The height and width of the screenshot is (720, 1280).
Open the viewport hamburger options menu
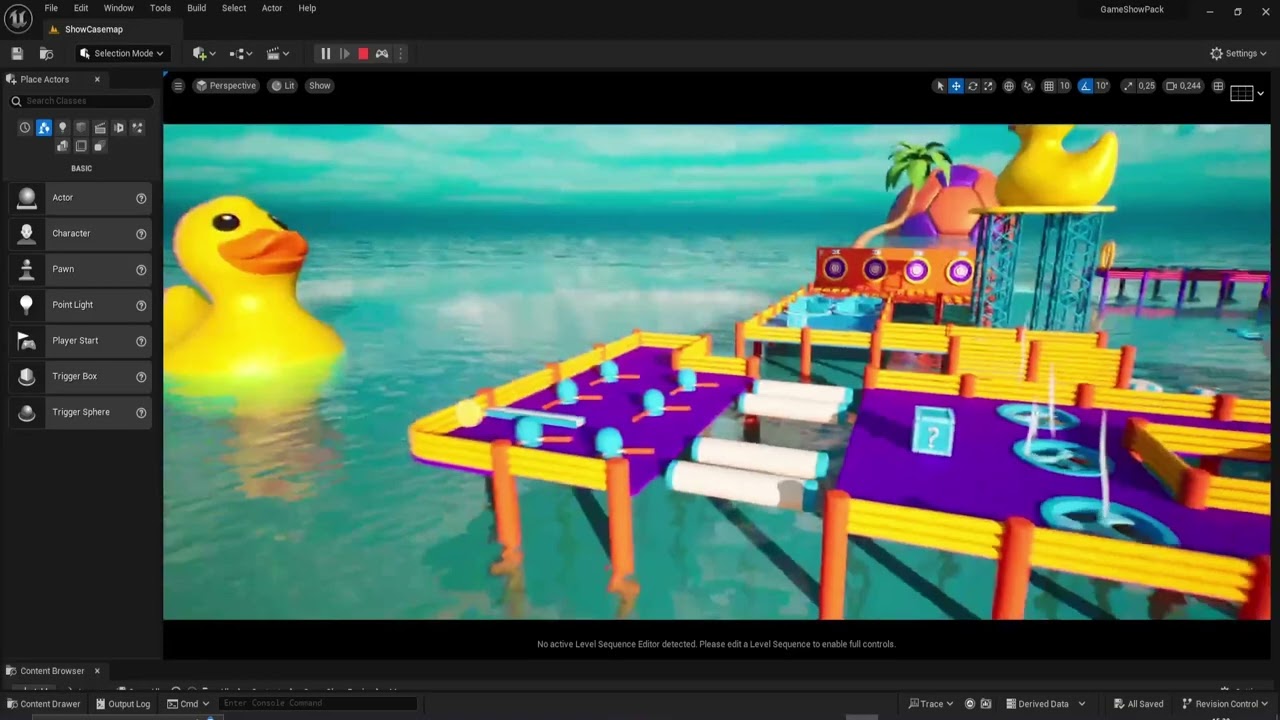click(178, 86)
